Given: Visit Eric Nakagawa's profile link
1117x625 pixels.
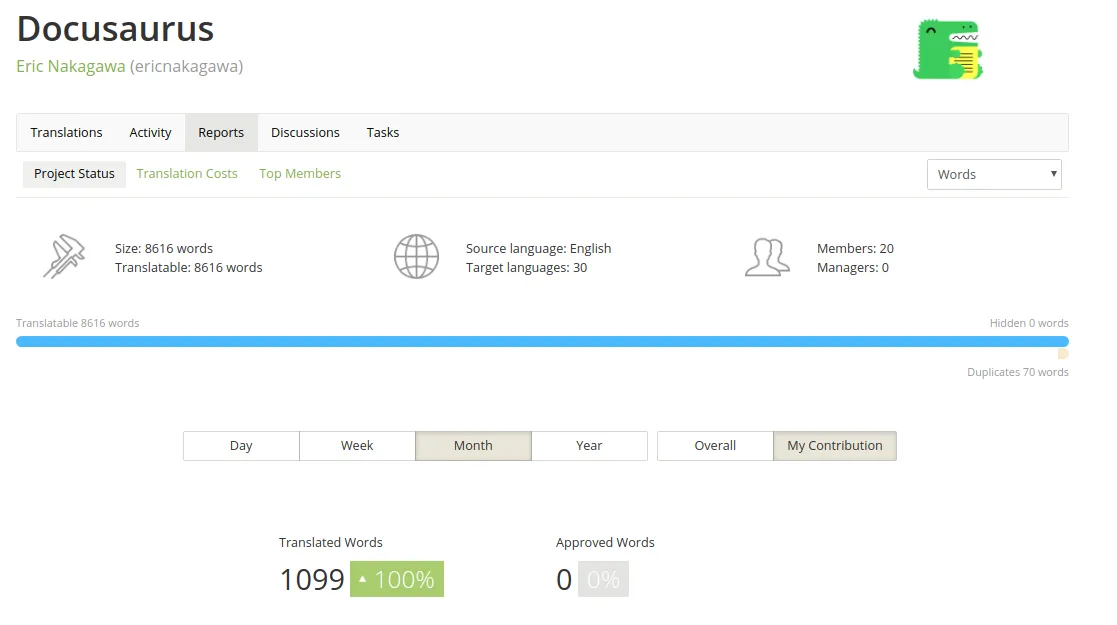Looking at the screenshot, I should click(x=71, y=66).
